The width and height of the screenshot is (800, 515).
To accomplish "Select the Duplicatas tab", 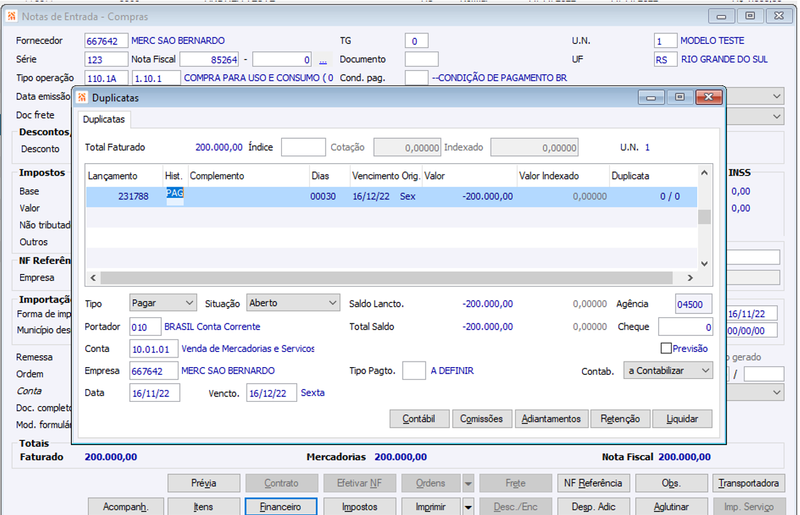I will (x=104, y=119).
